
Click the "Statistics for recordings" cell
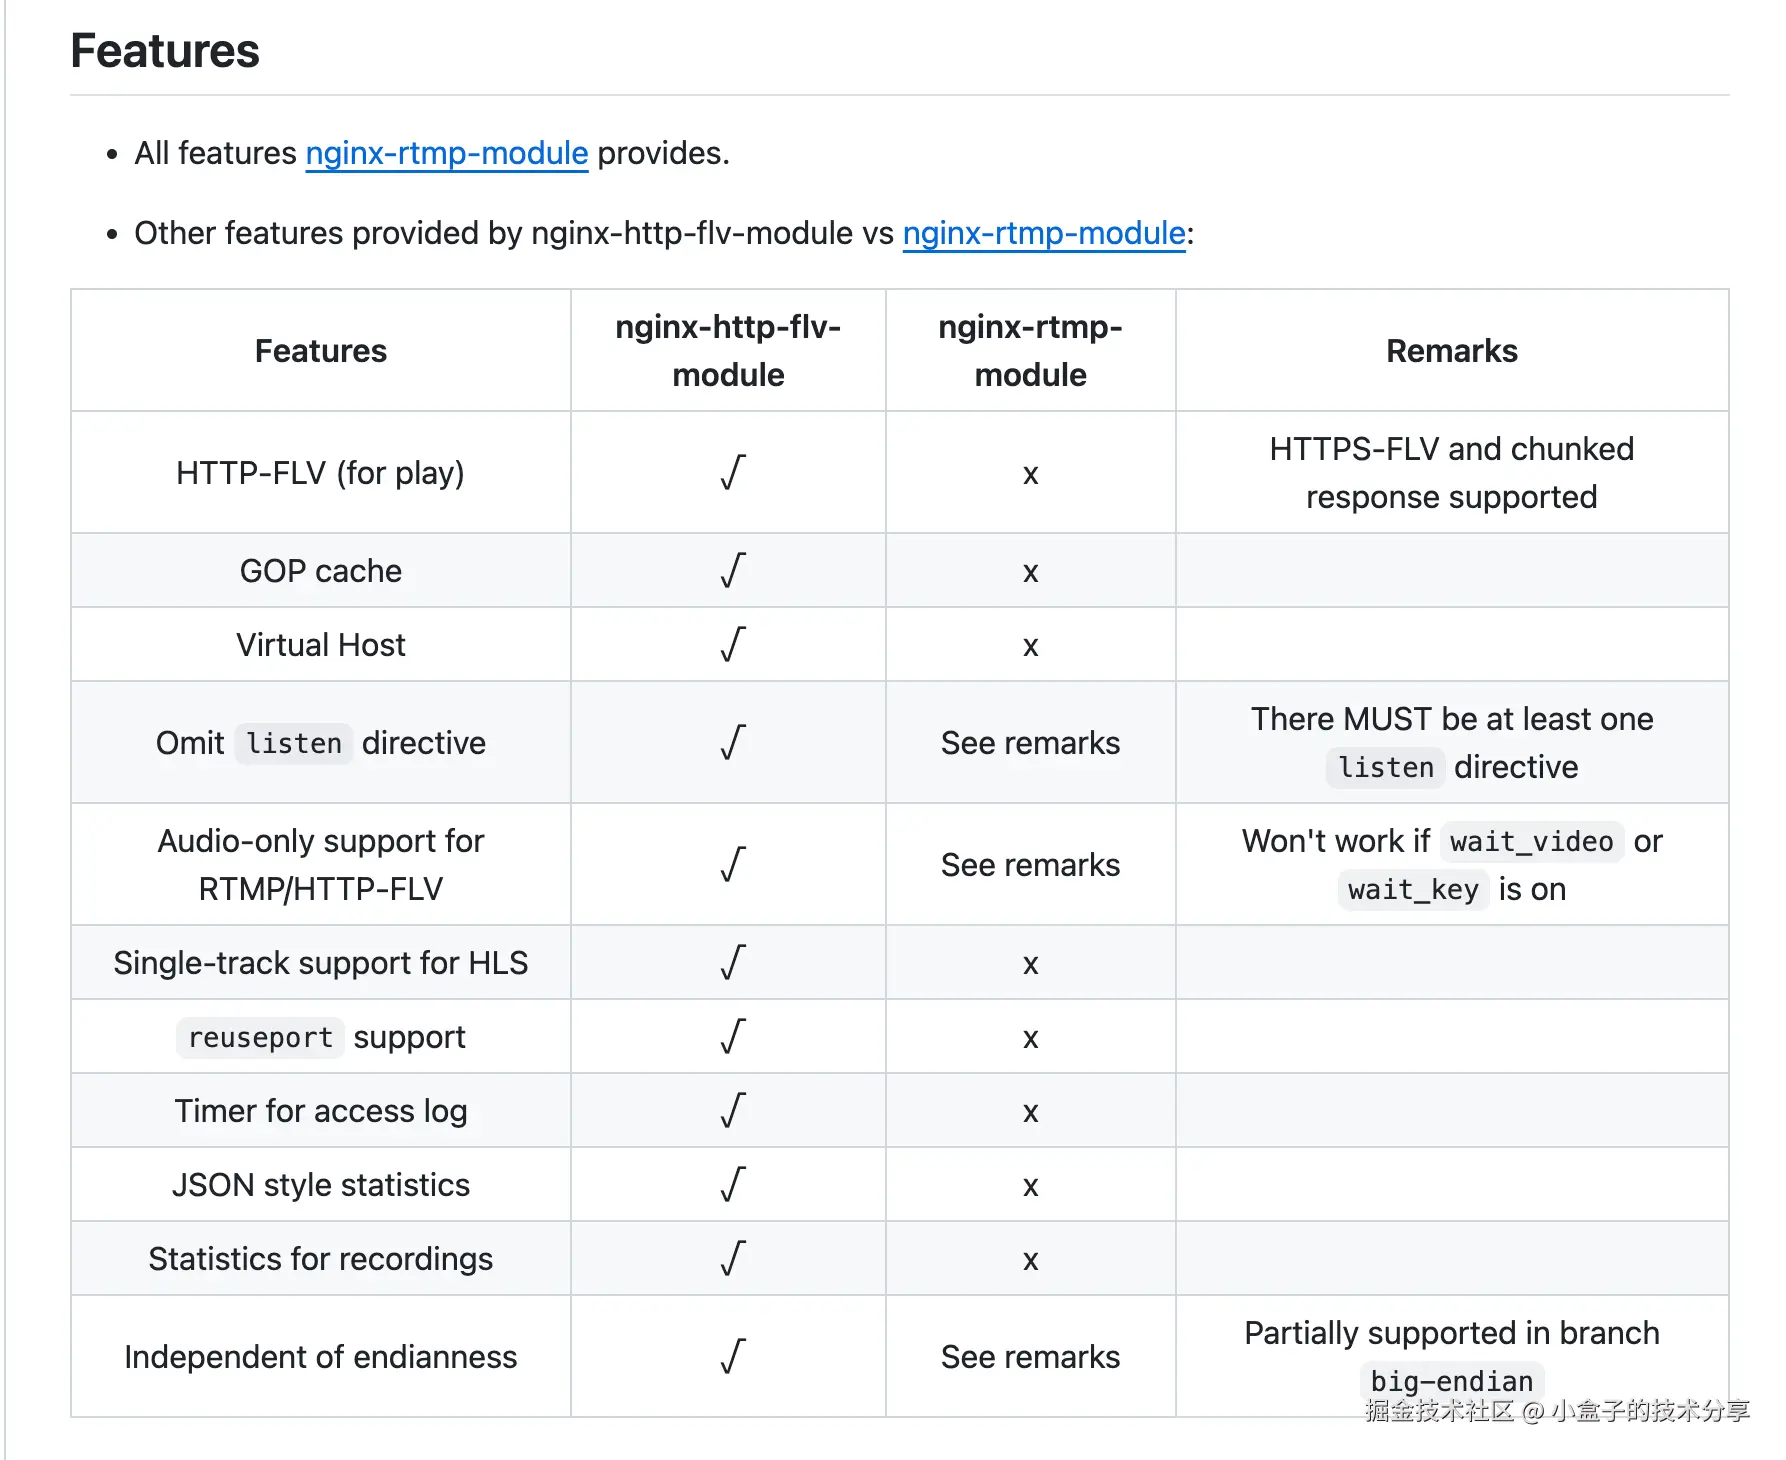[x=320, y=1259]
